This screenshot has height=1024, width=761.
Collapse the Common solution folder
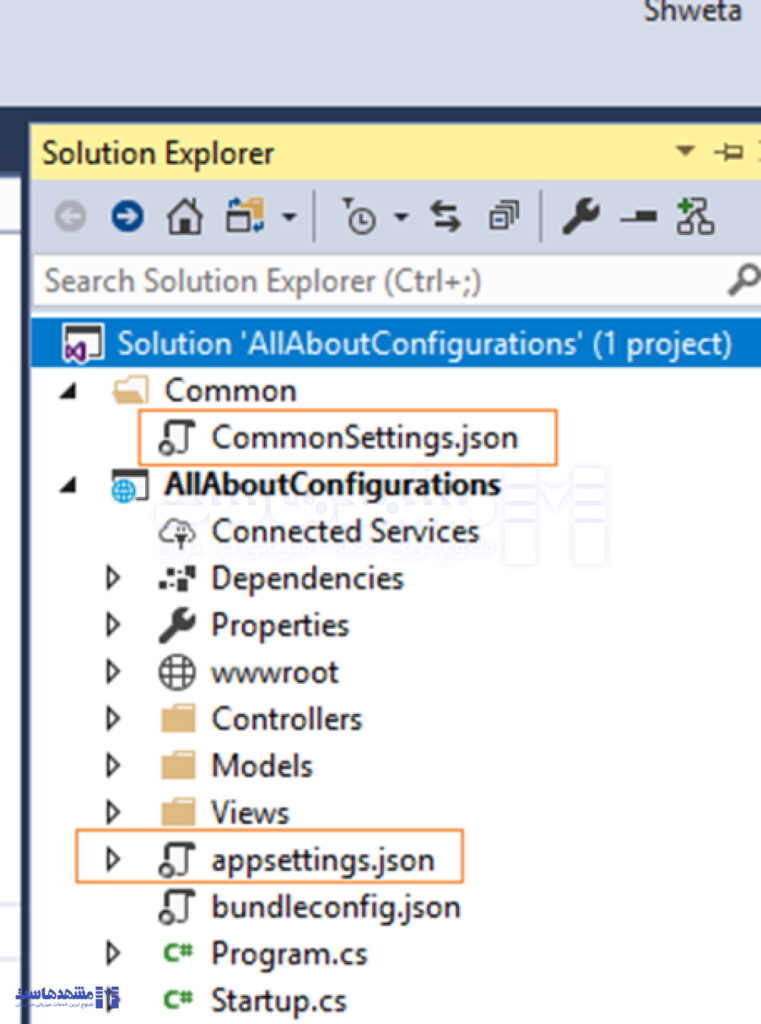[x=68, y=390]
